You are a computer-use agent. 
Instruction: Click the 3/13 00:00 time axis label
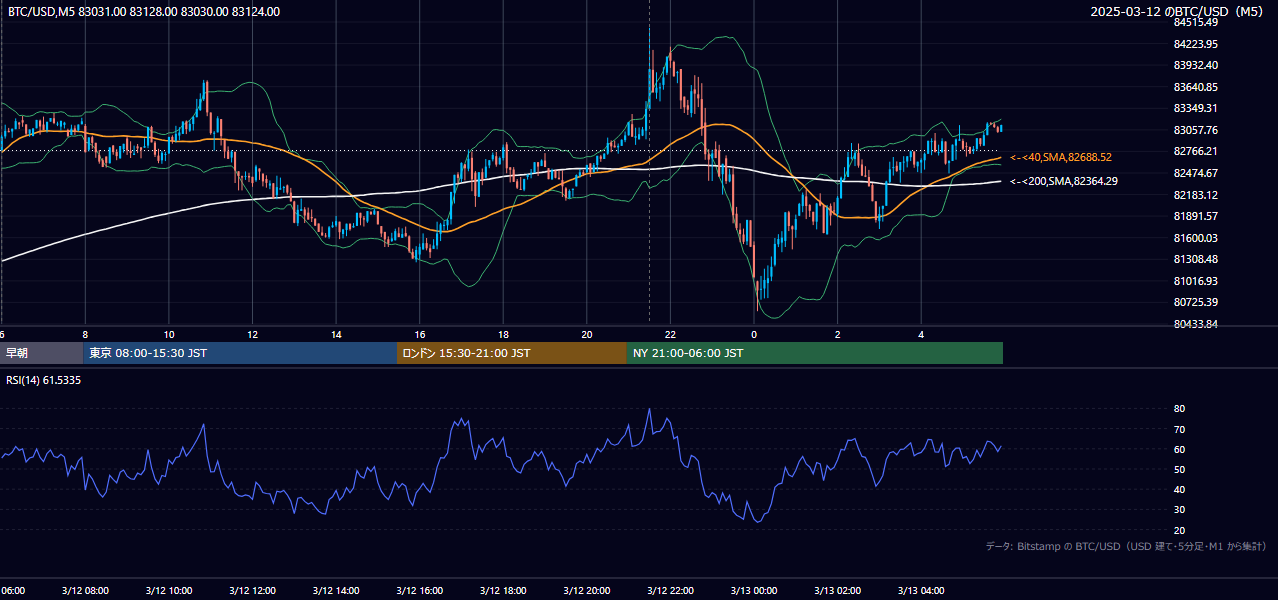tap(754, 591)
